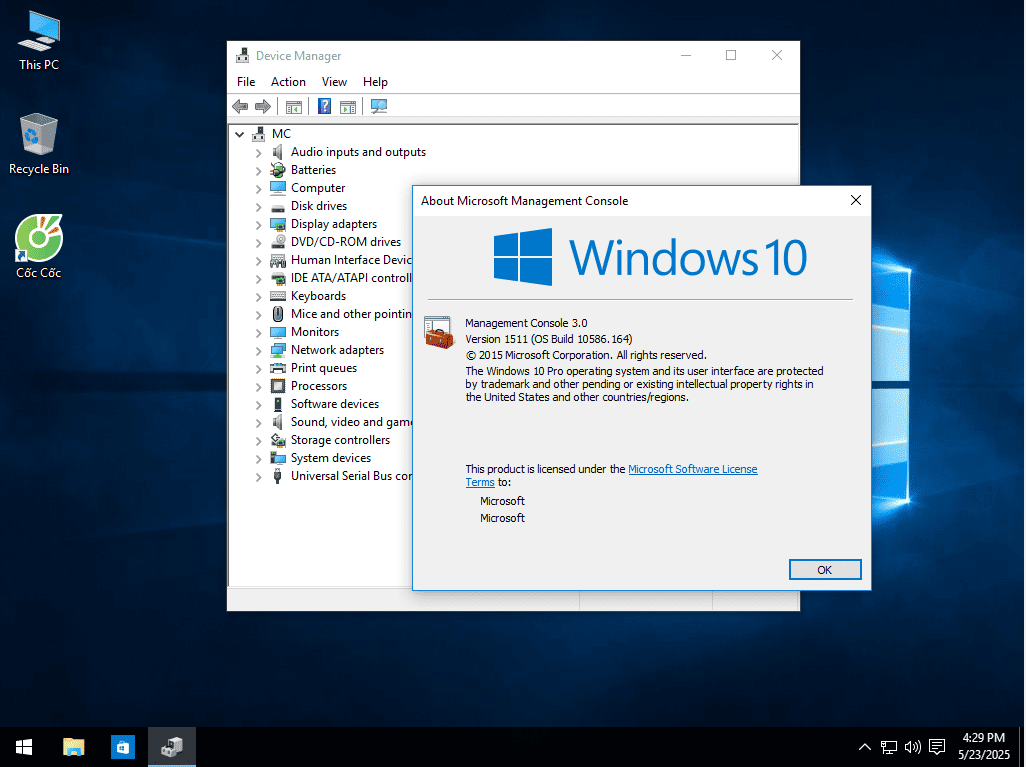Image resolution: width=1026 pixels, height=767 pixels.
Task: Select the 'Print queues' tree label
Action: 324,368
